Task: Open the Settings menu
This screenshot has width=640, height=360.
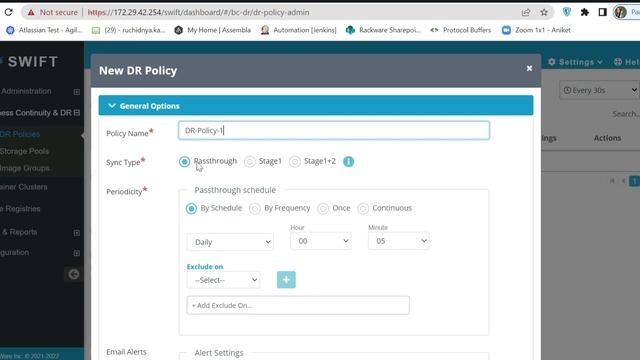Action: pos(576,62)
